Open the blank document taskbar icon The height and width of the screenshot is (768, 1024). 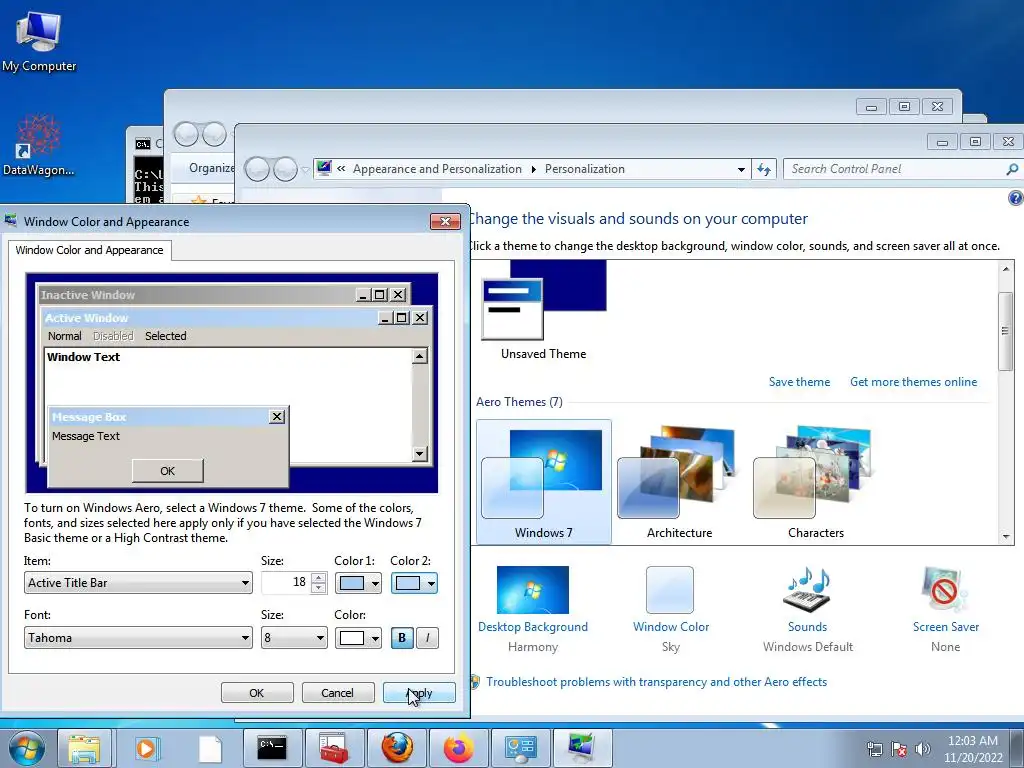pos(210,748)
